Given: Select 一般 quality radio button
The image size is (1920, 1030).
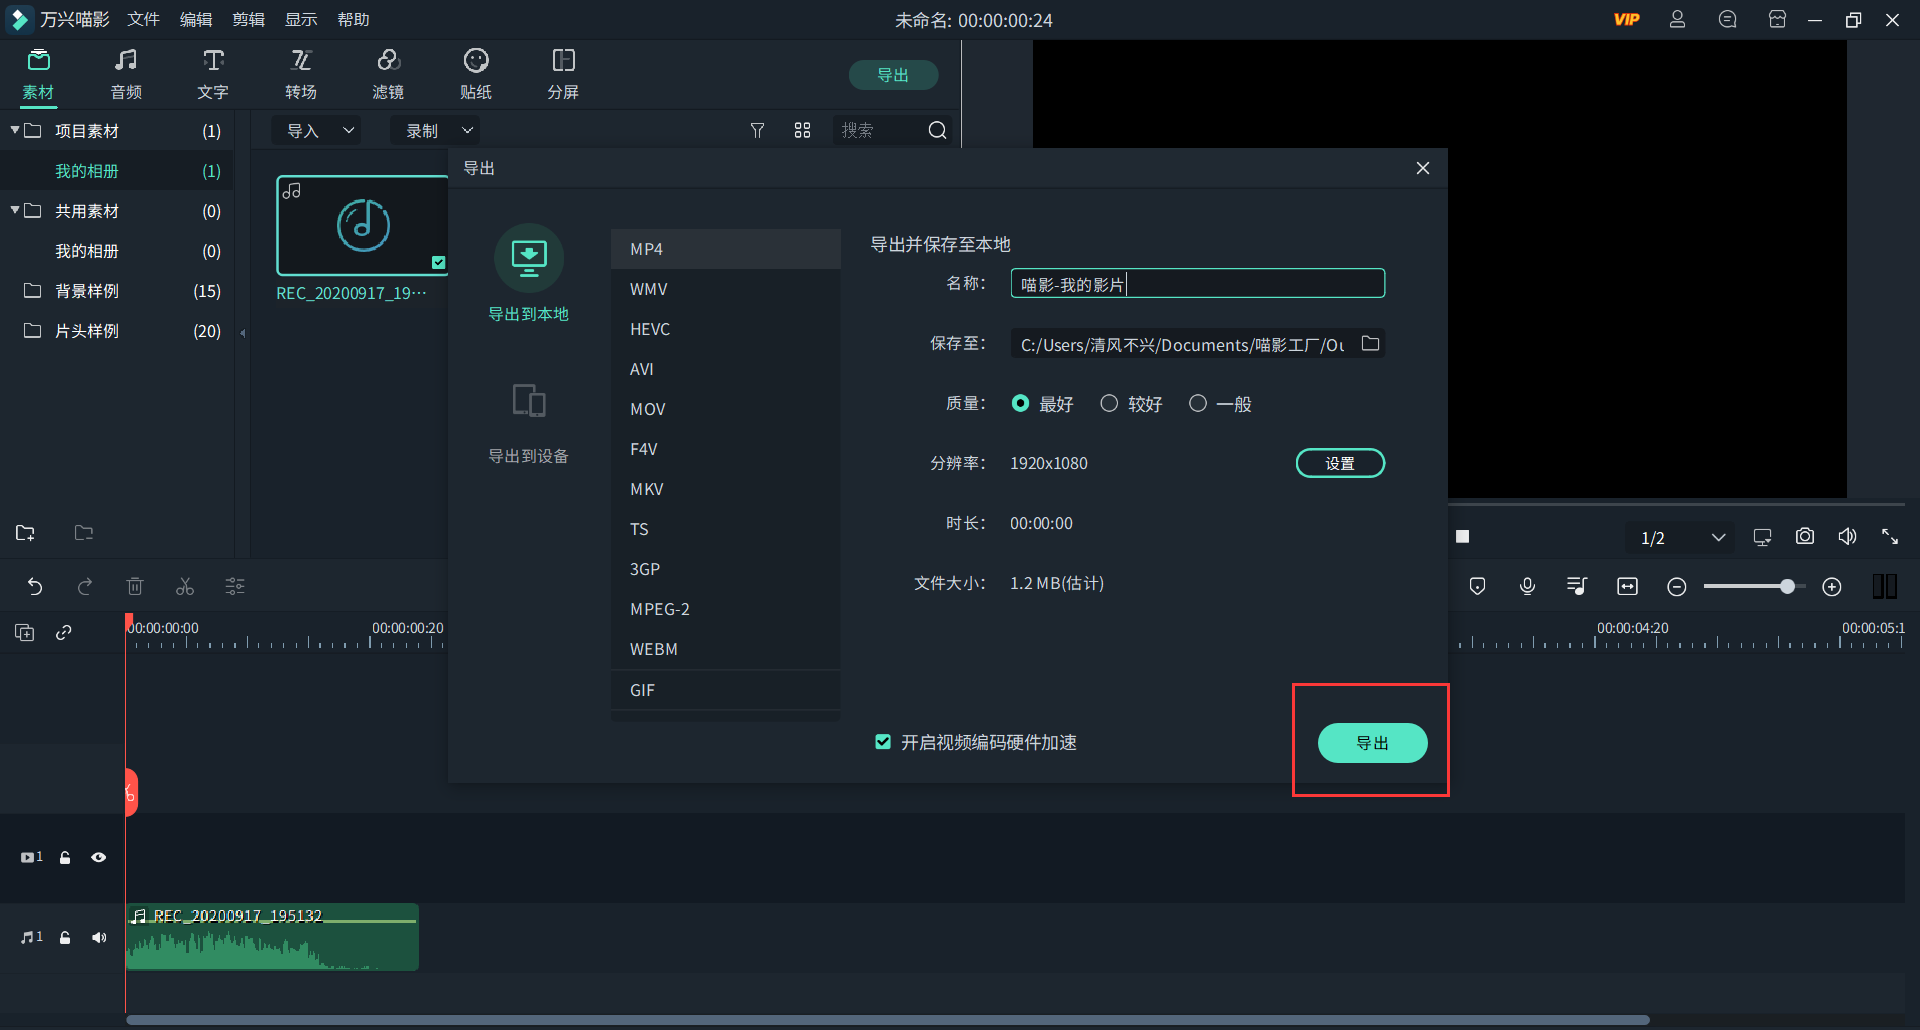Looking at the screenshot, I should point(1197,404).
